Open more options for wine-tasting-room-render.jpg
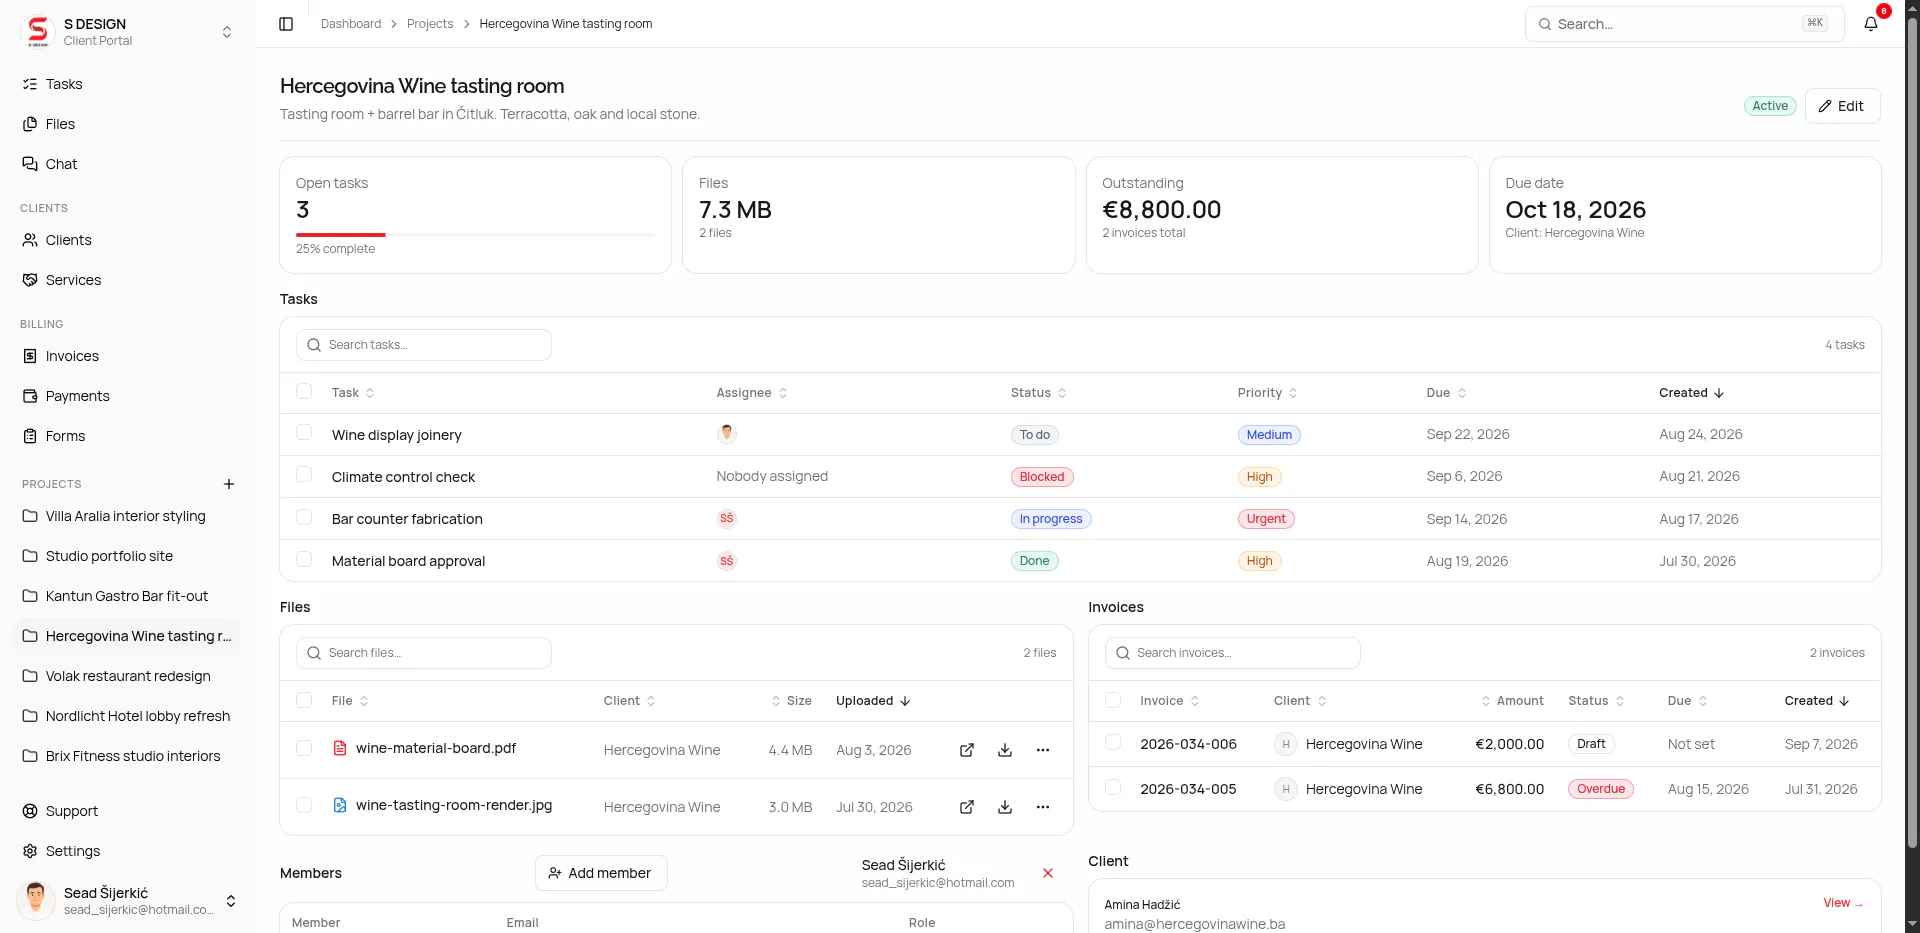This screenshot has width=1920, height=933. [x=1043, y=807]
